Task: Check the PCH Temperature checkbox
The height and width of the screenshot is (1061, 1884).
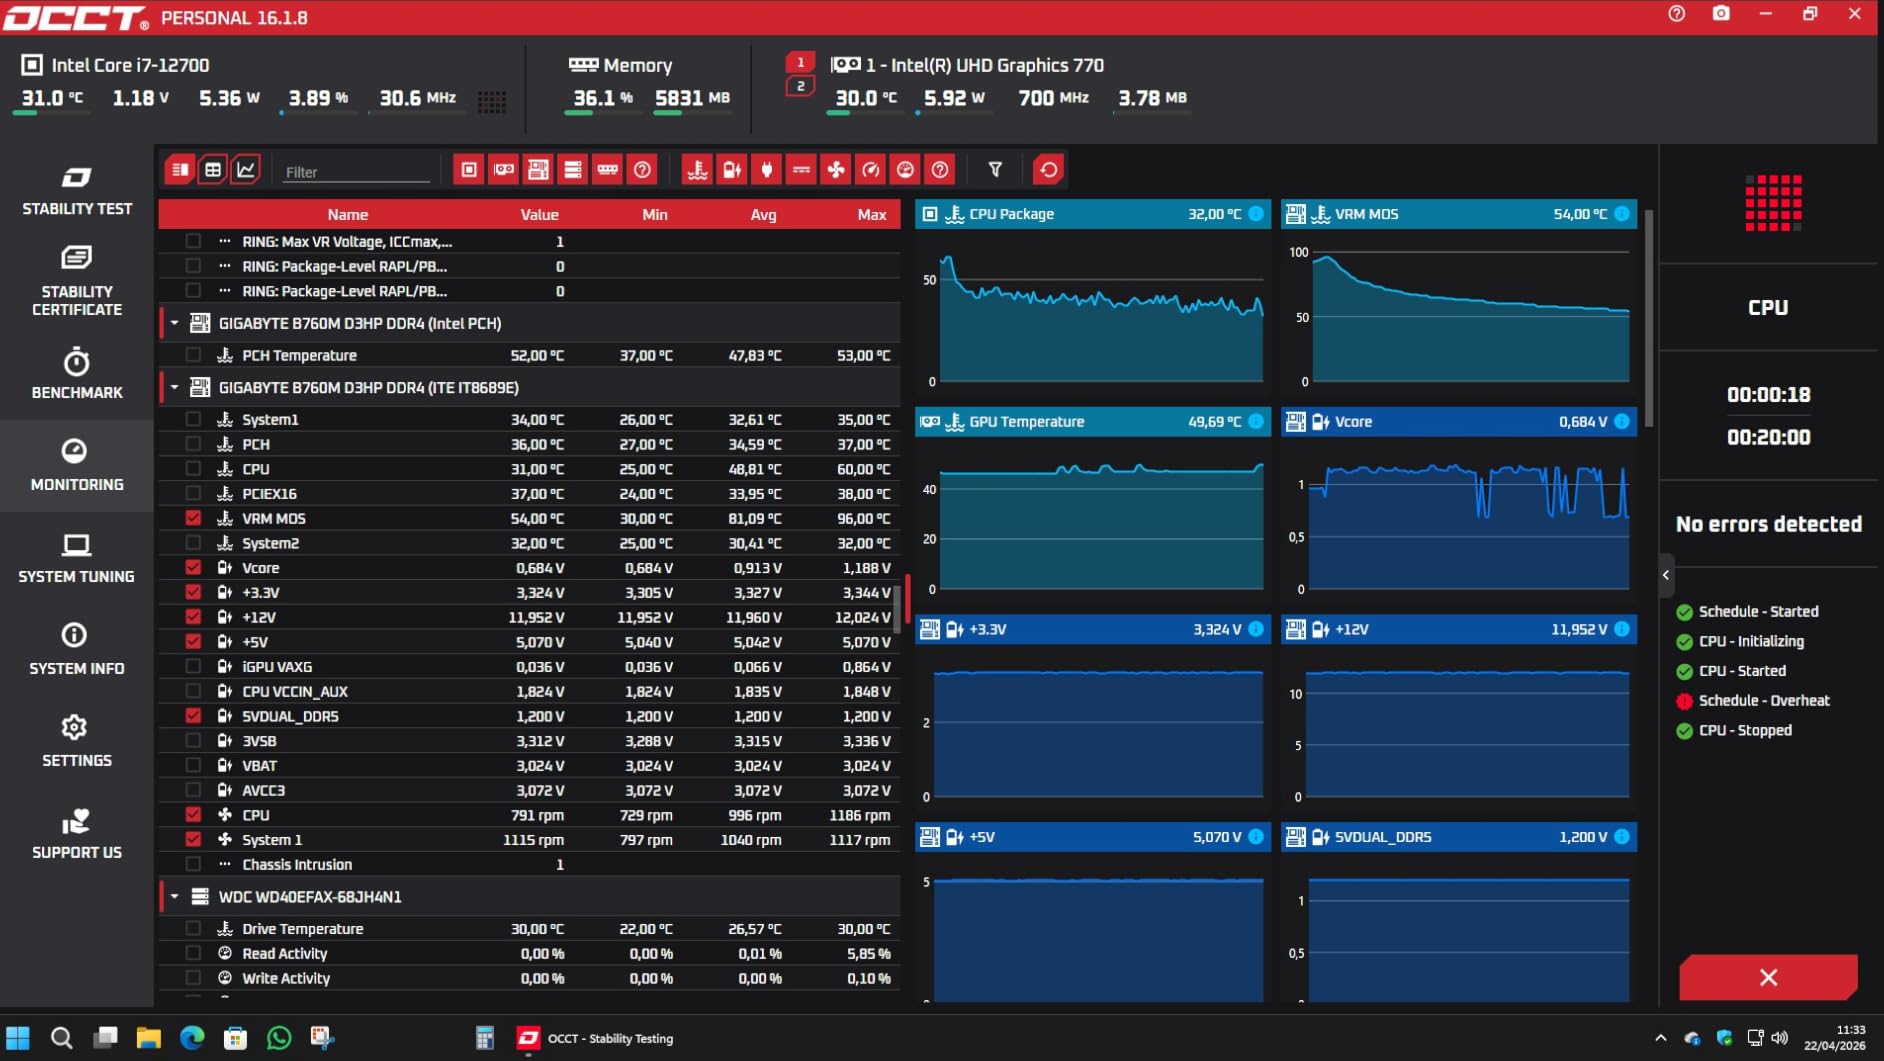Action: tap(193, 355)
